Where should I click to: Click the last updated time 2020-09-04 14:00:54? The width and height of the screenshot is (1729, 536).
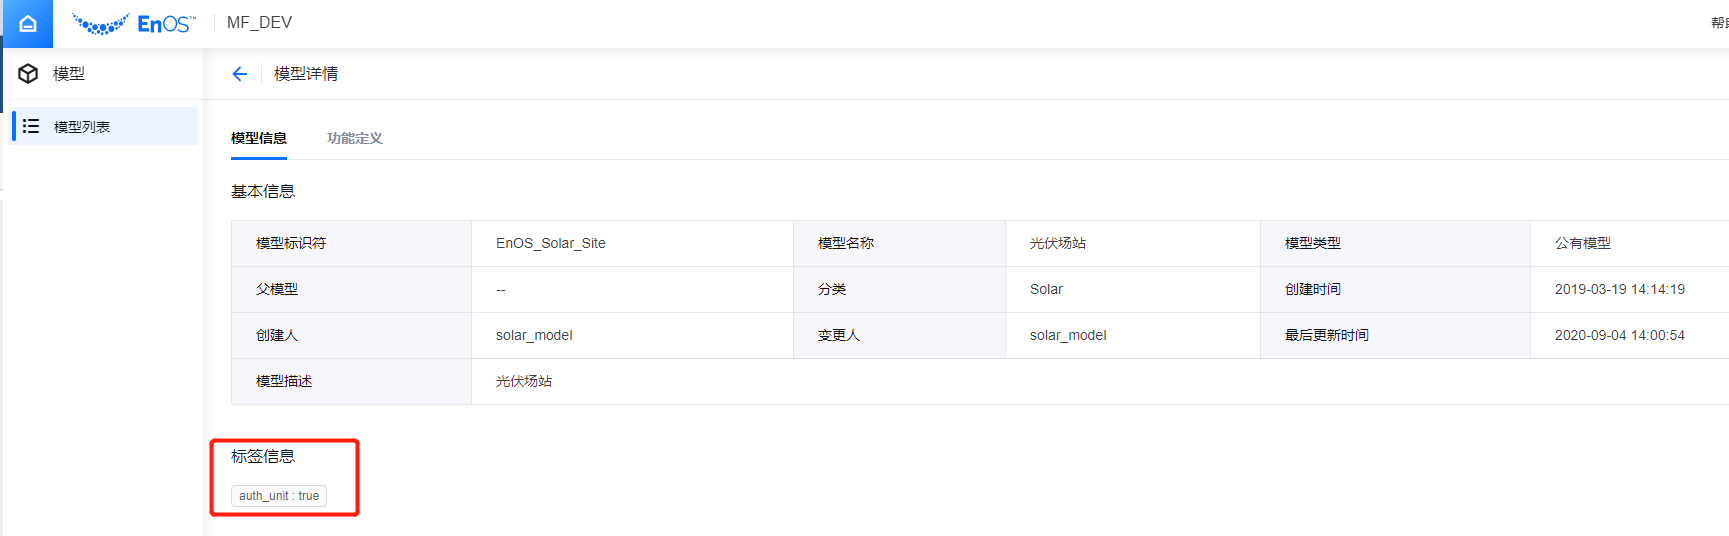click(x=1619, y=335)
